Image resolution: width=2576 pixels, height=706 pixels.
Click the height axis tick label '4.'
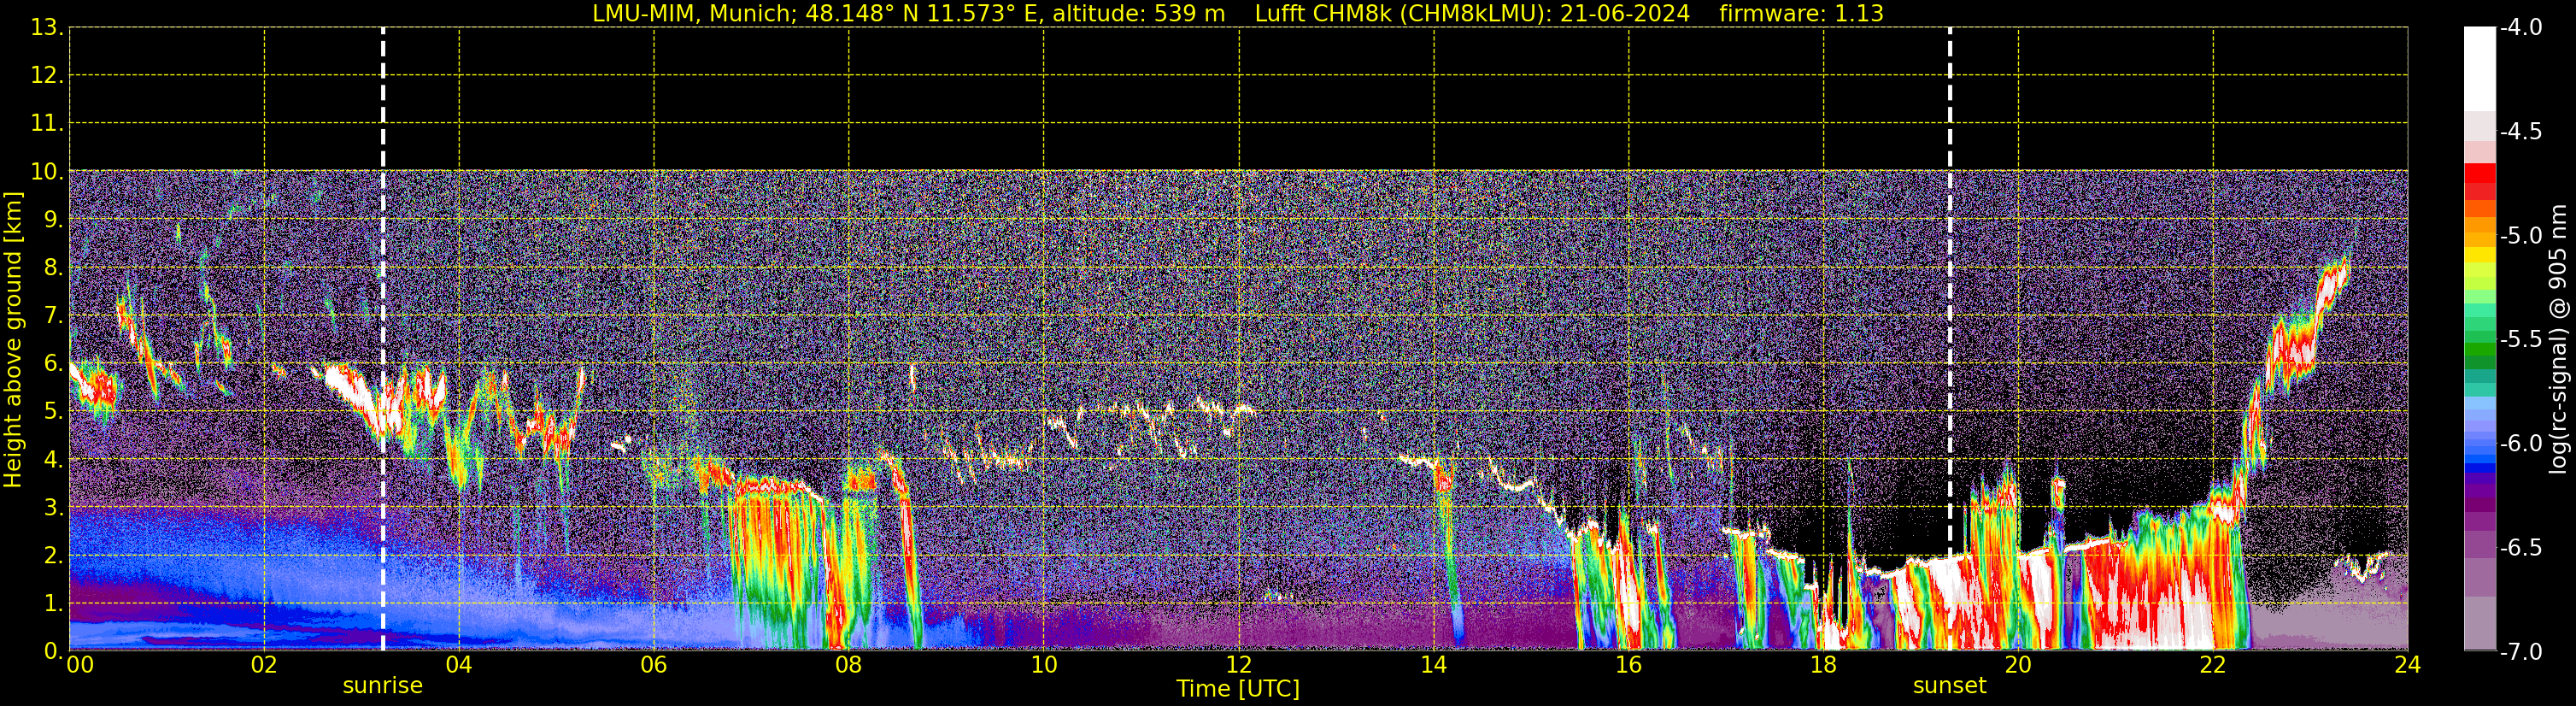[52, 460]
